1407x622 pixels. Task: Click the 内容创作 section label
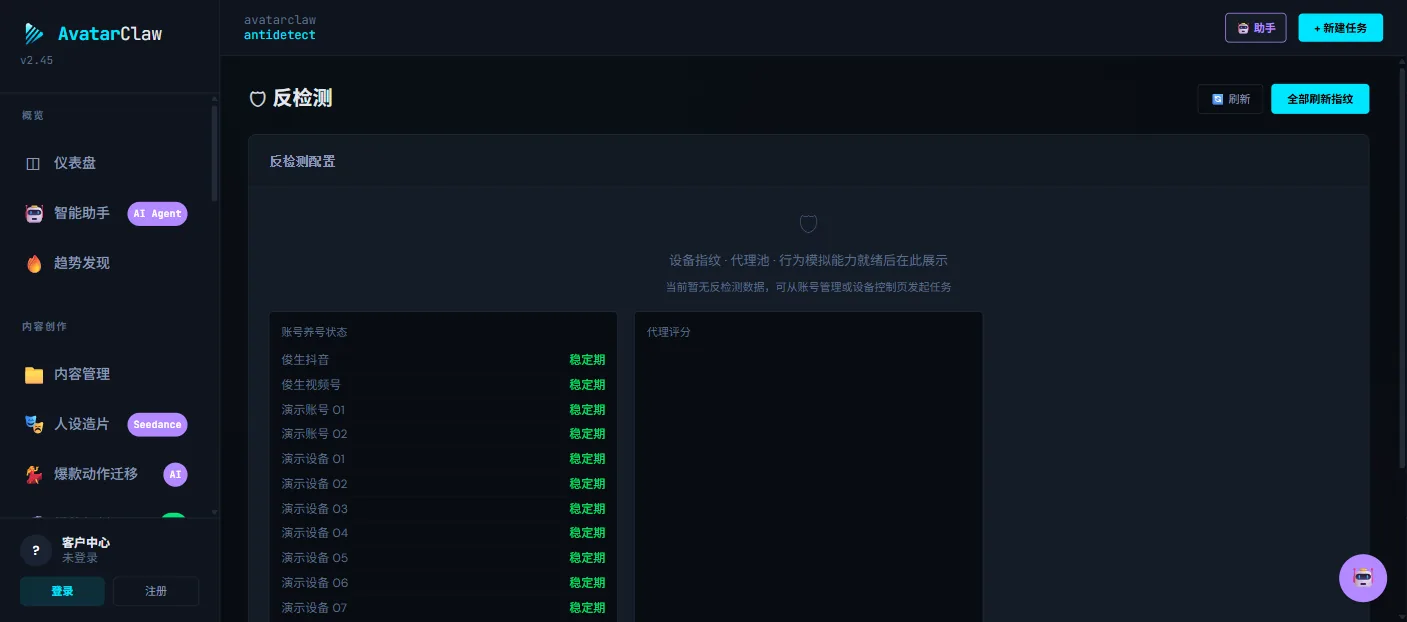pos(44,326)
